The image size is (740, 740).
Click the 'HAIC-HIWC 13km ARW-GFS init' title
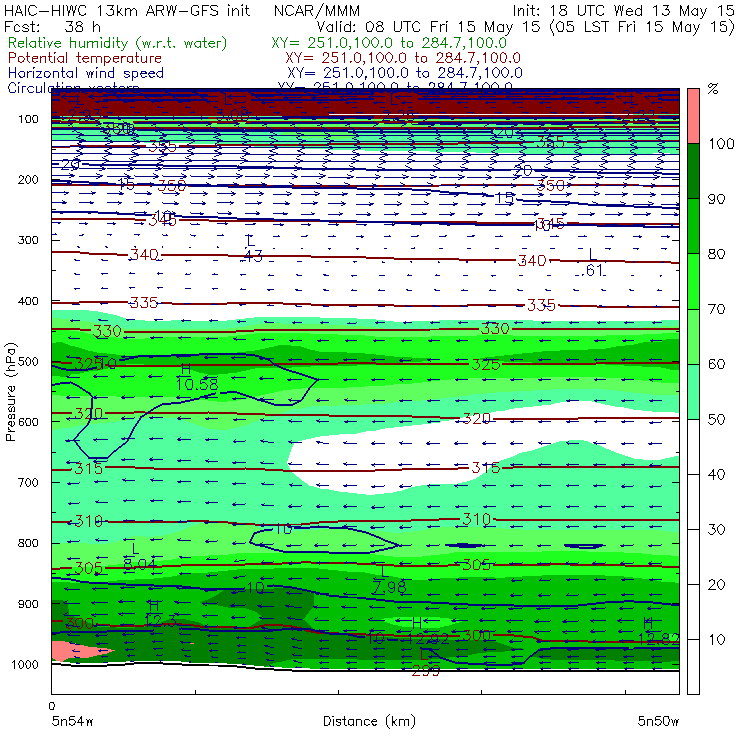pyautogui.click(x=126, y=10)
